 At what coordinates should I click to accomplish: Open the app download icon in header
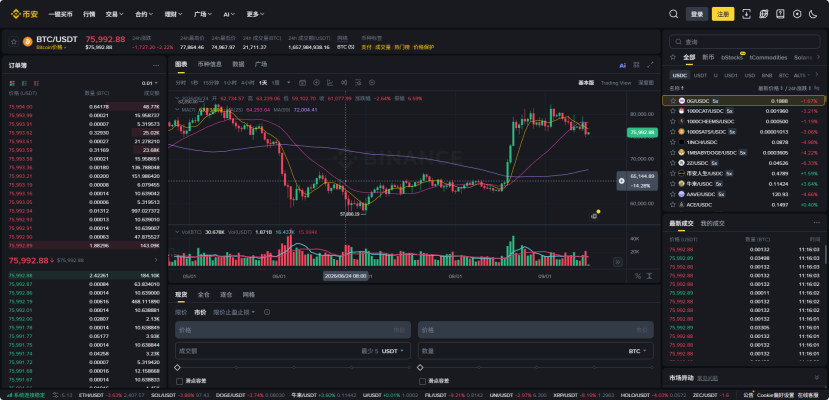[x=747, y=14]
